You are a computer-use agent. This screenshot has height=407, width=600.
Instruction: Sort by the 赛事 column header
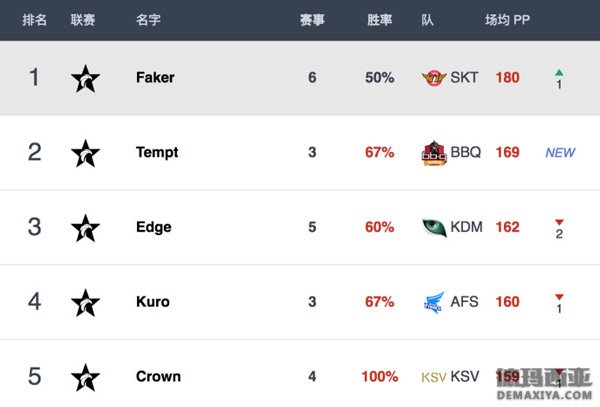pos(312,20)
